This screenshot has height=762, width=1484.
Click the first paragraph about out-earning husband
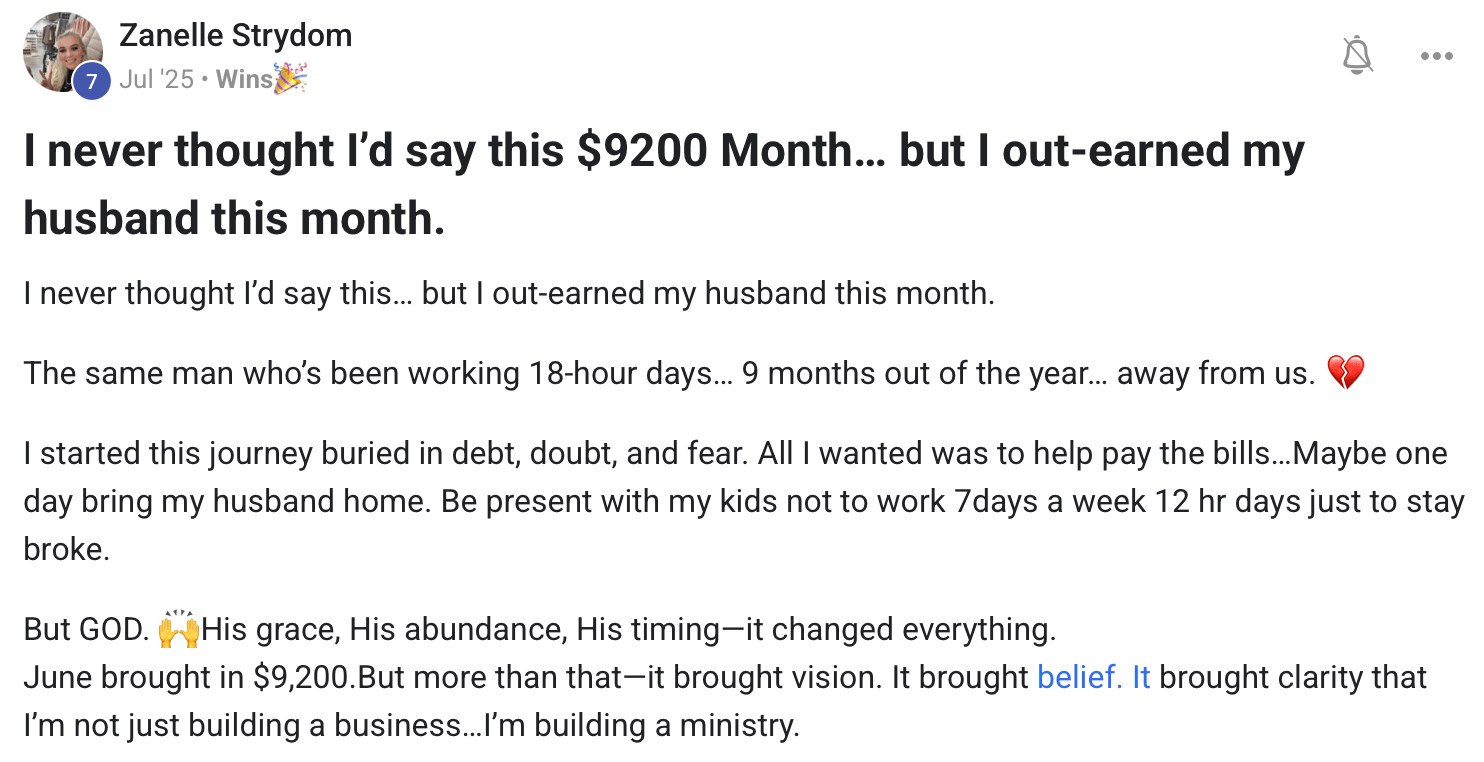coord(508,293)
